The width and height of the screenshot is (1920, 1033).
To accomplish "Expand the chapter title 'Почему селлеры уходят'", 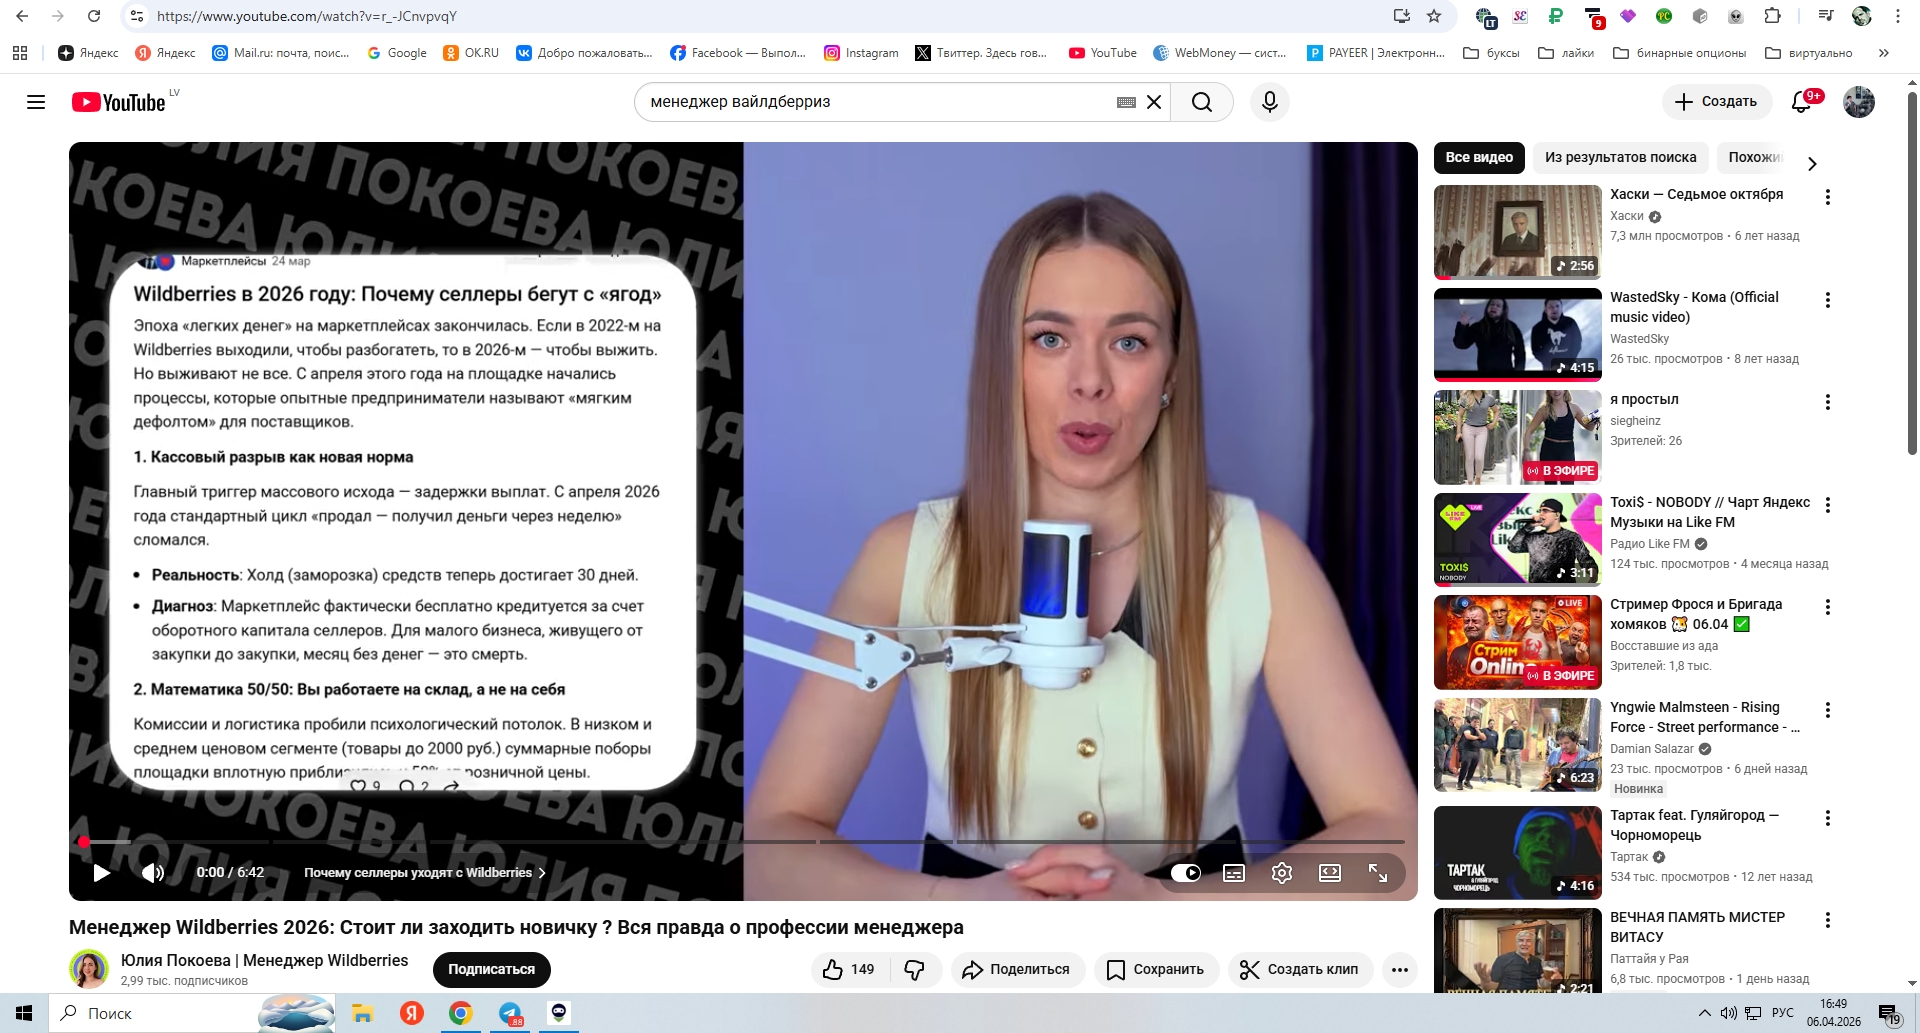I will pyautogui.click(x=424, y=873).
